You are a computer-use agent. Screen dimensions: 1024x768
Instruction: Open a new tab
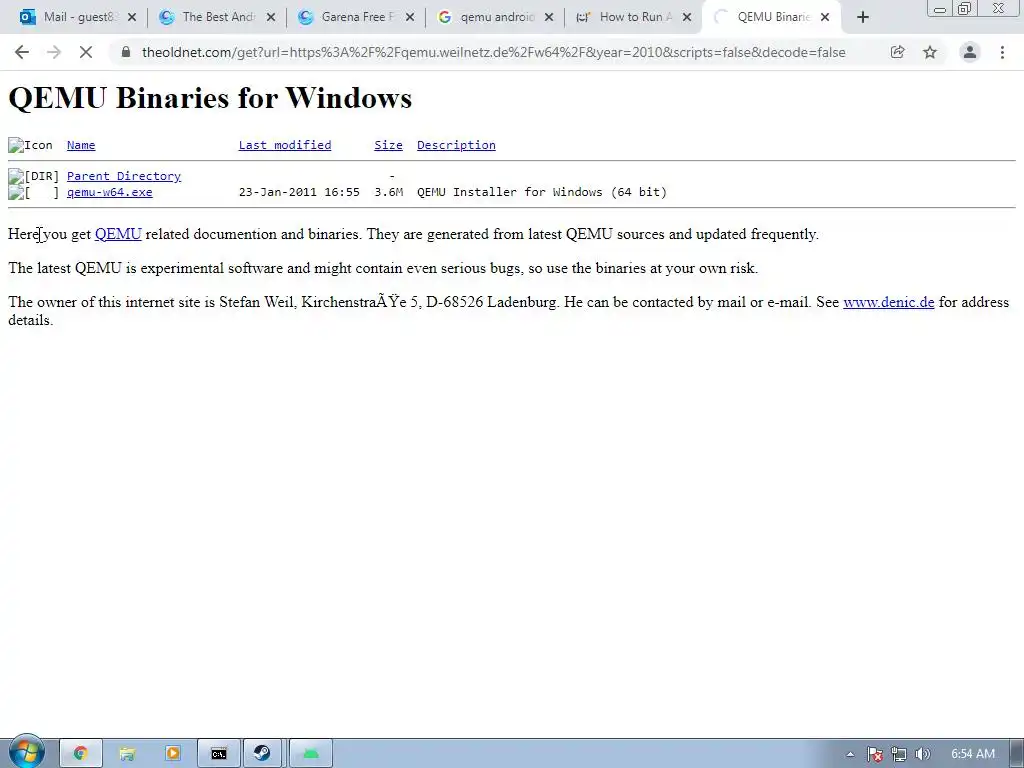coord(863,18)
